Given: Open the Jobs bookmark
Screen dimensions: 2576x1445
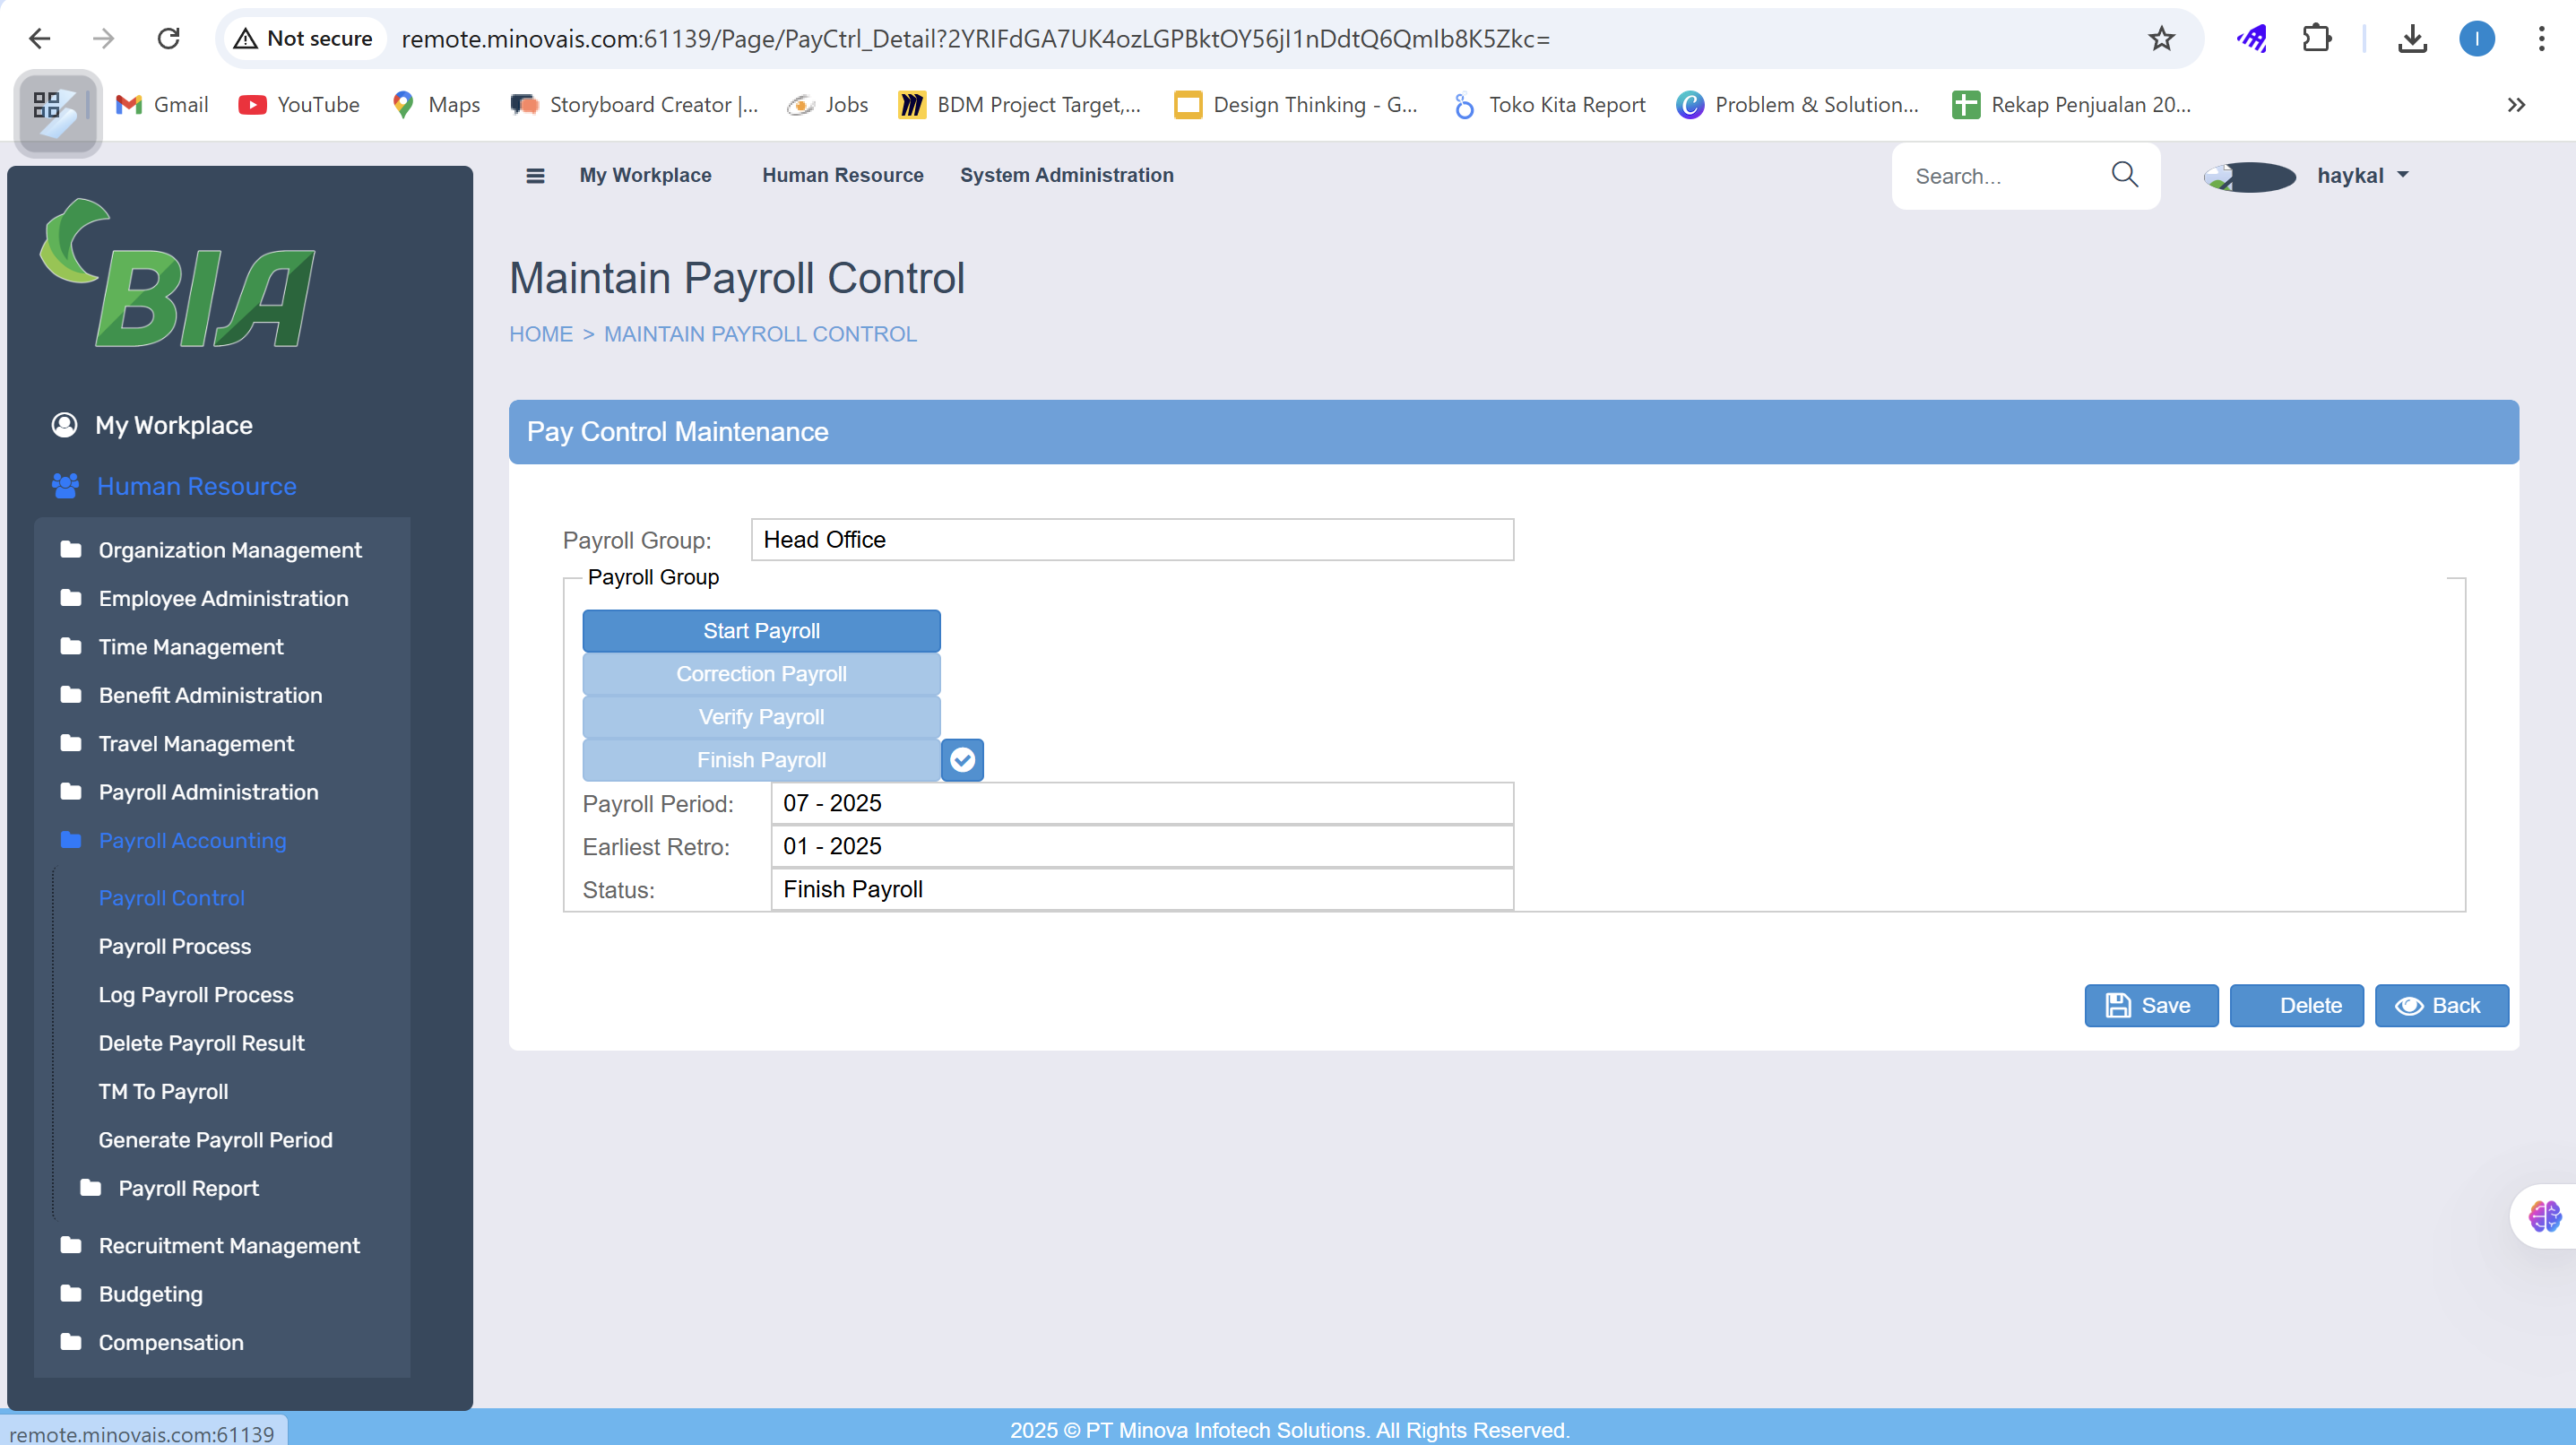Looking at the screenshot, I should point(828,105).
